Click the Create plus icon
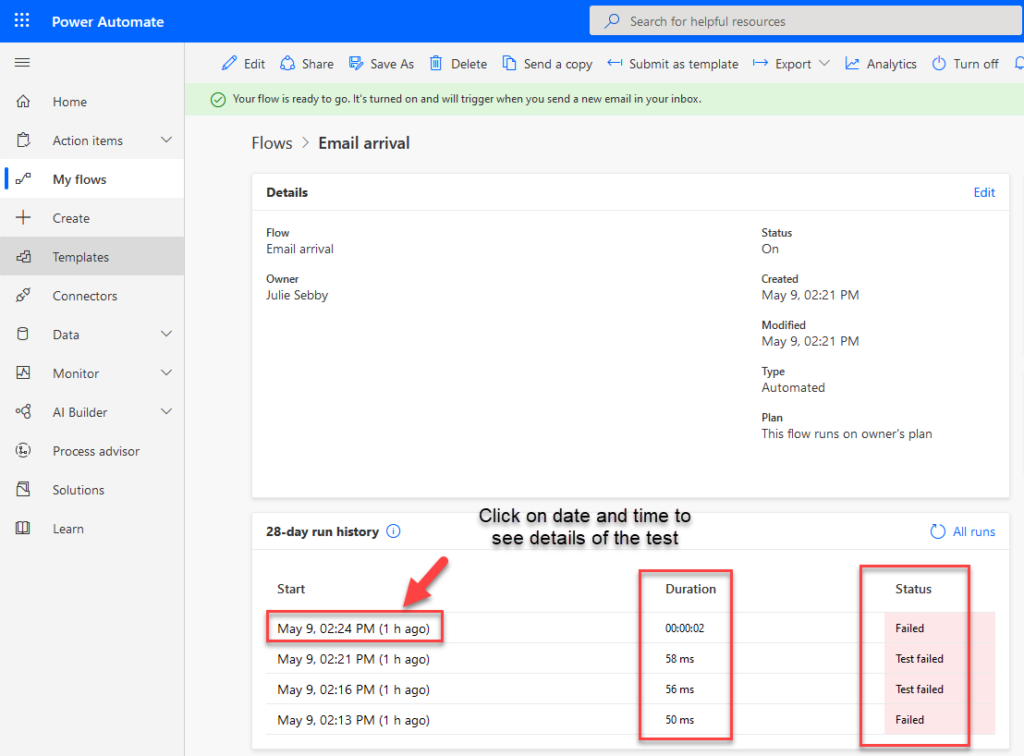Image resolution: width=1024 pixels, height=756 pixels. pos(23,217)
